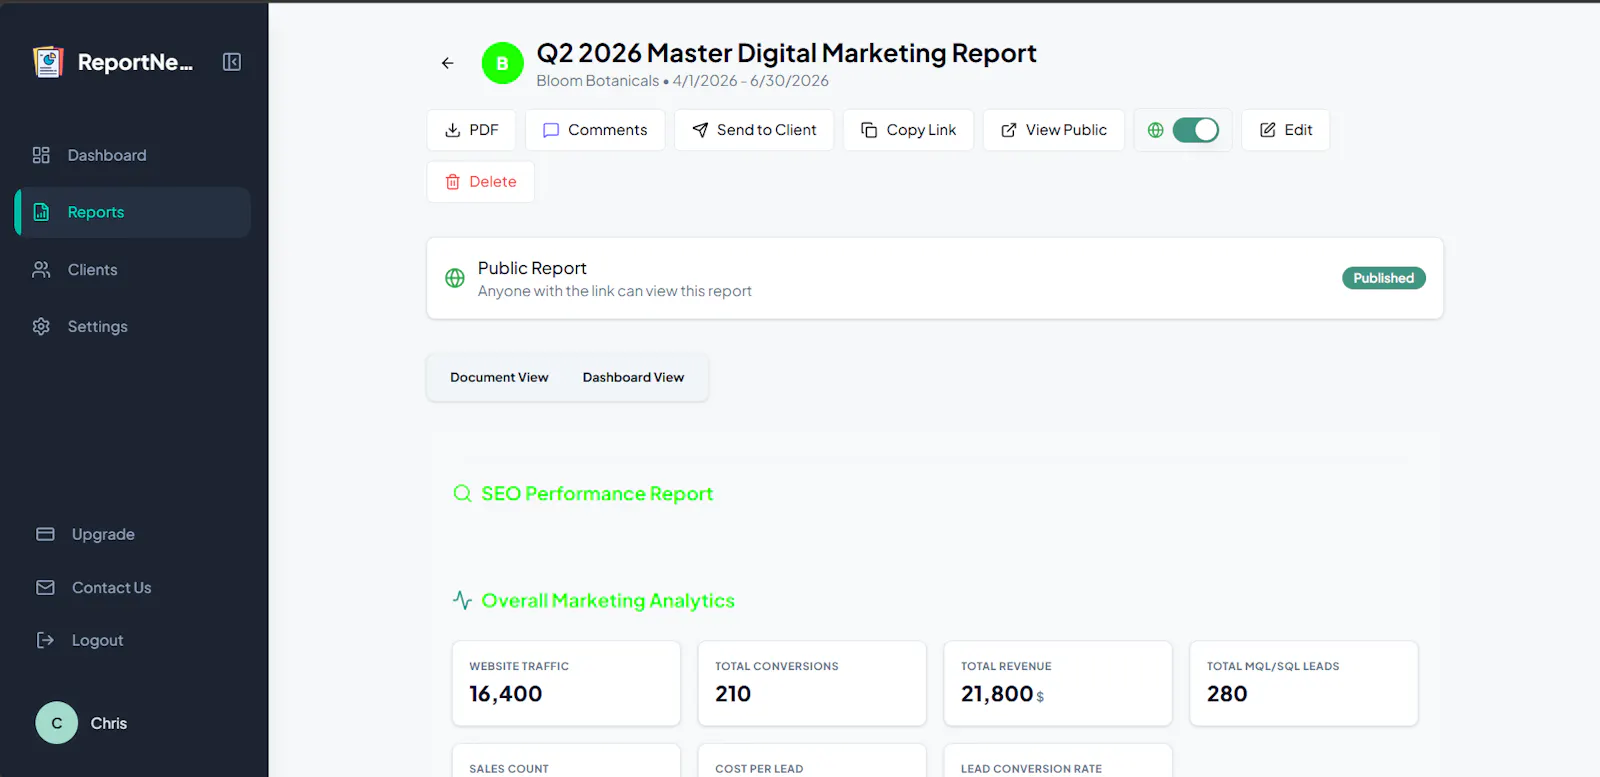Click the Logout link

click(97, 640)
